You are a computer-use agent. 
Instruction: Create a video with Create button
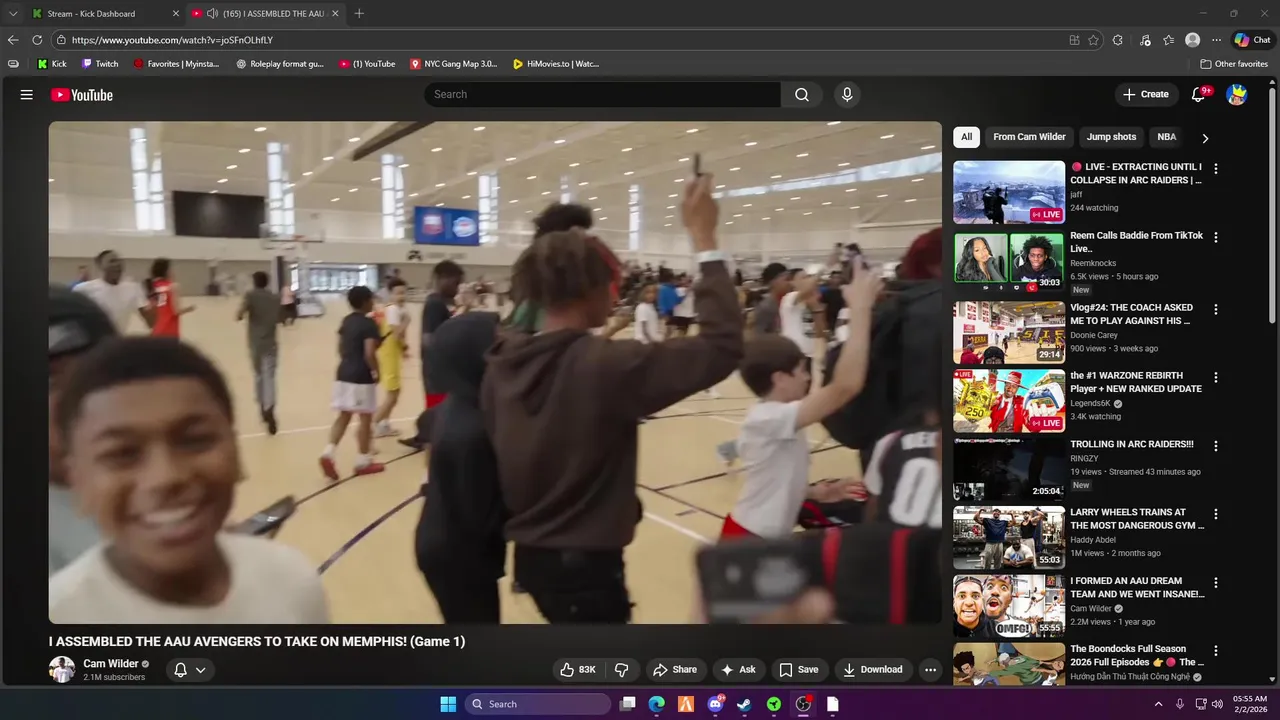tap(1145, 94)
